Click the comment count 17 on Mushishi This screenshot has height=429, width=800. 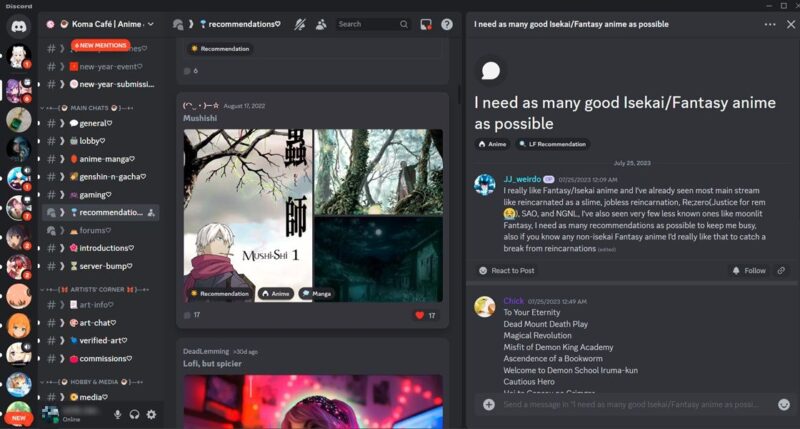tap(193, 315)
